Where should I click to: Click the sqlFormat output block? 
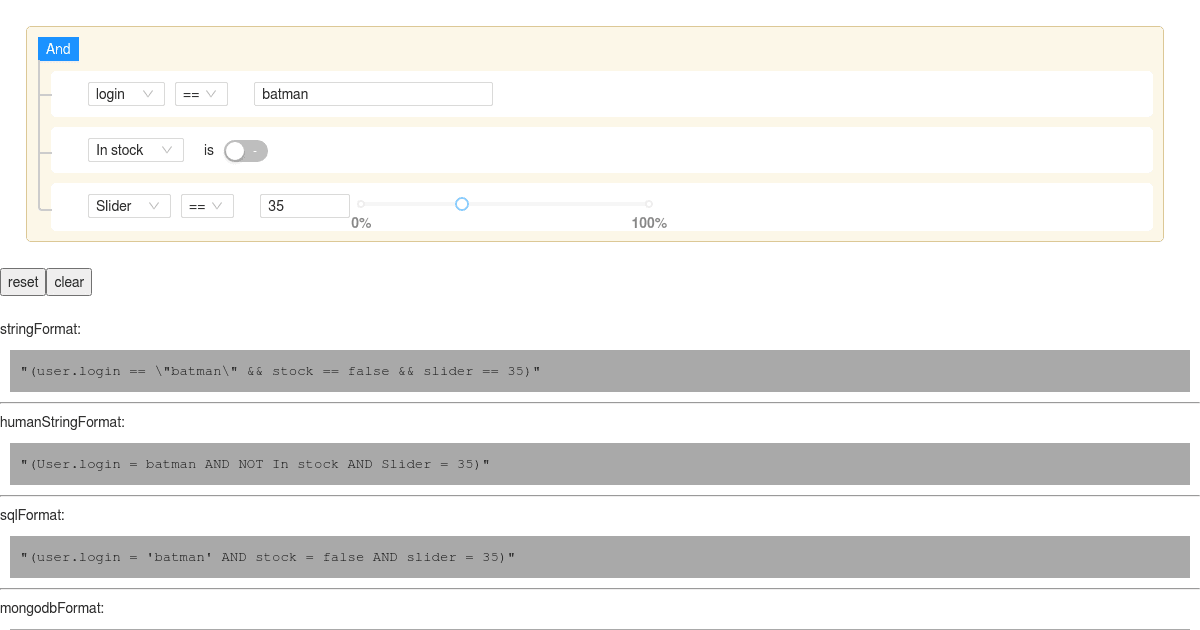[600, 557]
